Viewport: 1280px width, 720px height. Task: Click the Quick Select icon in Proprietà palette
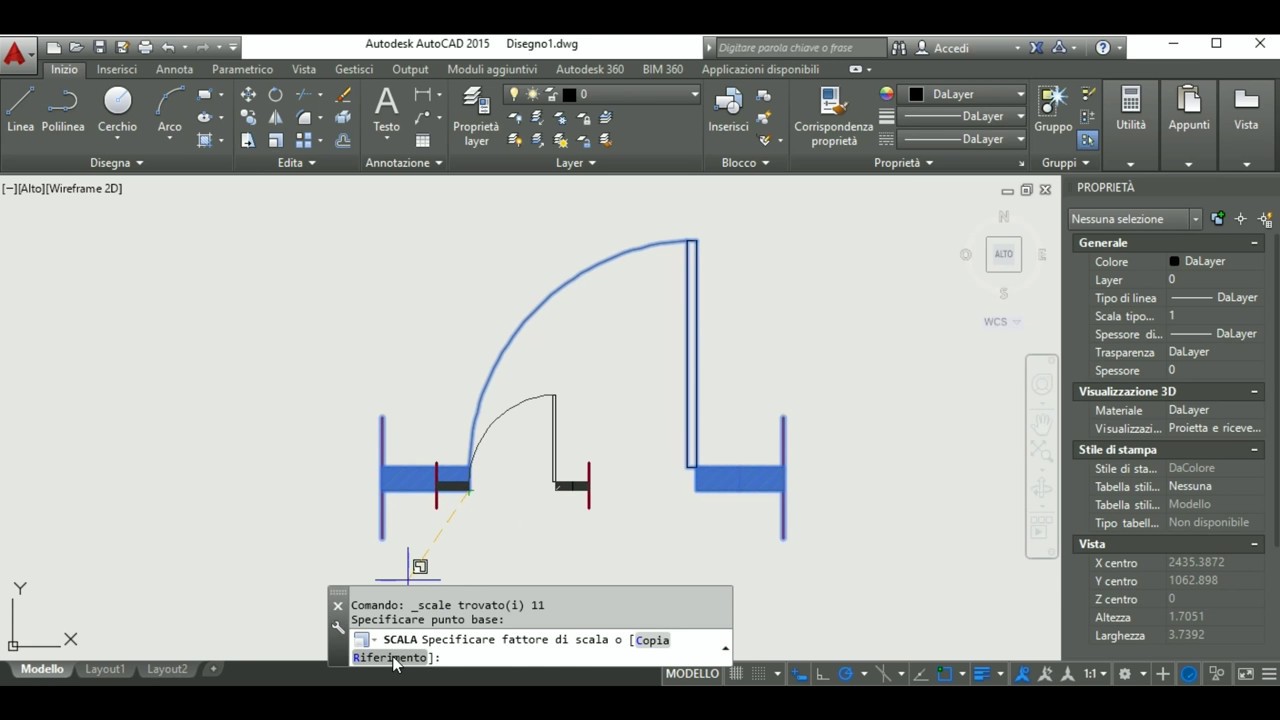click(x=1265, y=218)
